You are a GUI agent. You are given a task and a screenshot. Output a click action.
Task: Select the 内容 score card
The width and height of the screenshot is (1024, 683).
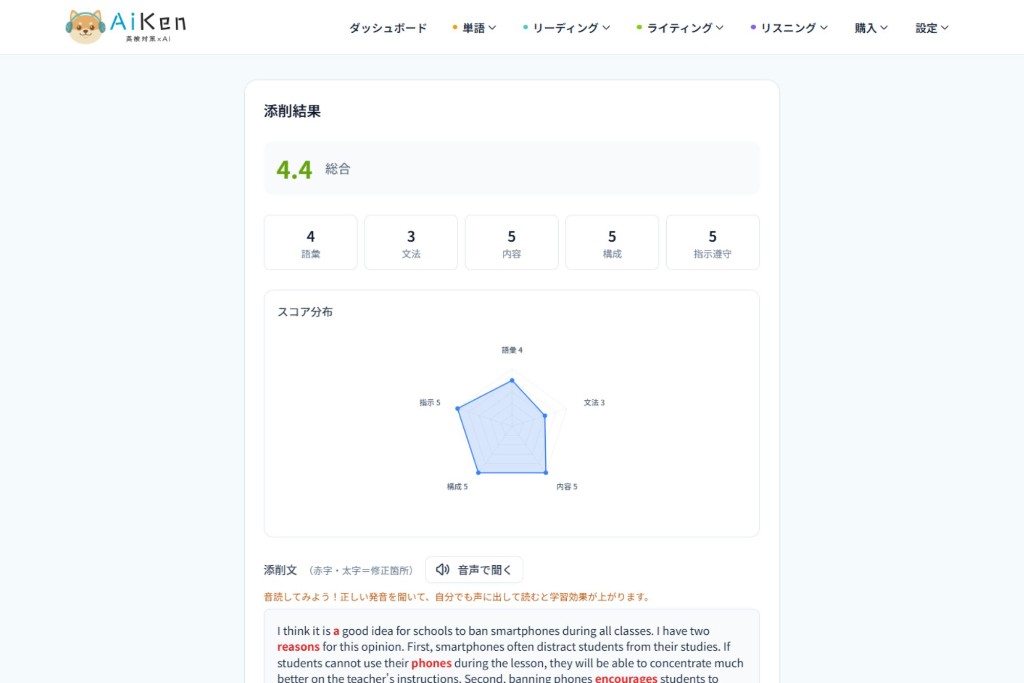(x=511, y=242)
